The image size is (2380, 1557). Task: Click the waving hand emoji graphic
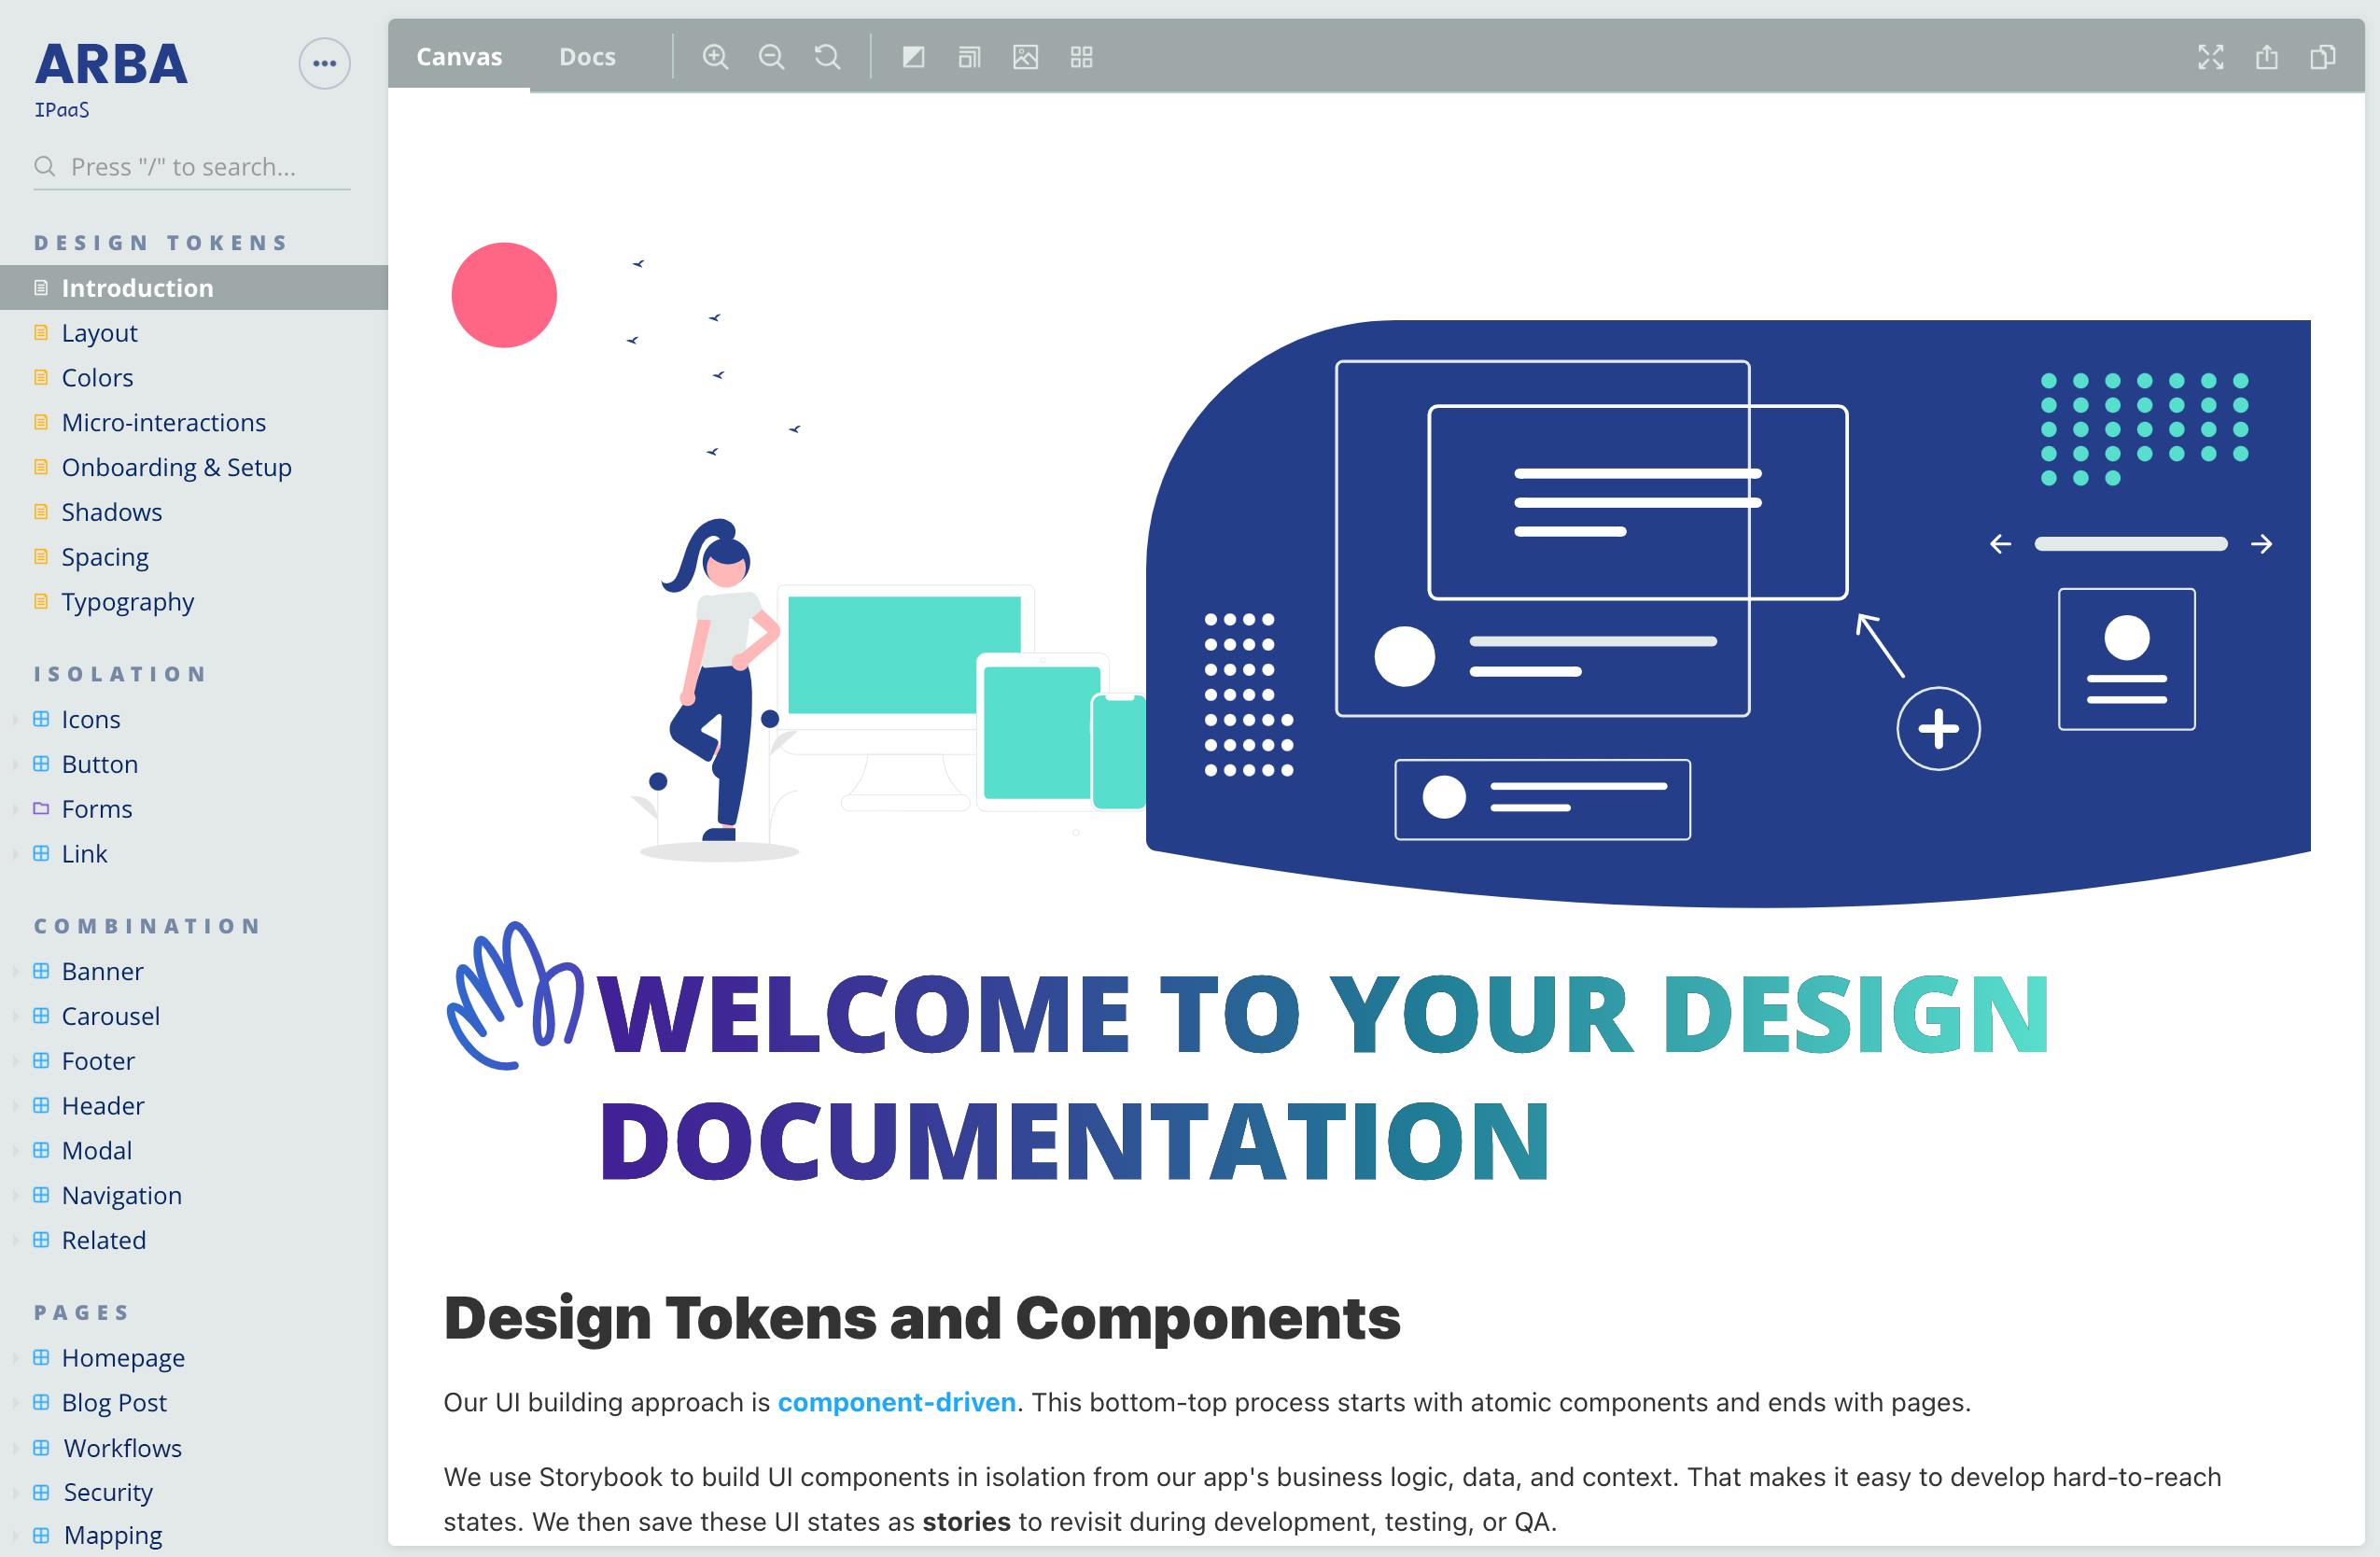coord(515,995)
